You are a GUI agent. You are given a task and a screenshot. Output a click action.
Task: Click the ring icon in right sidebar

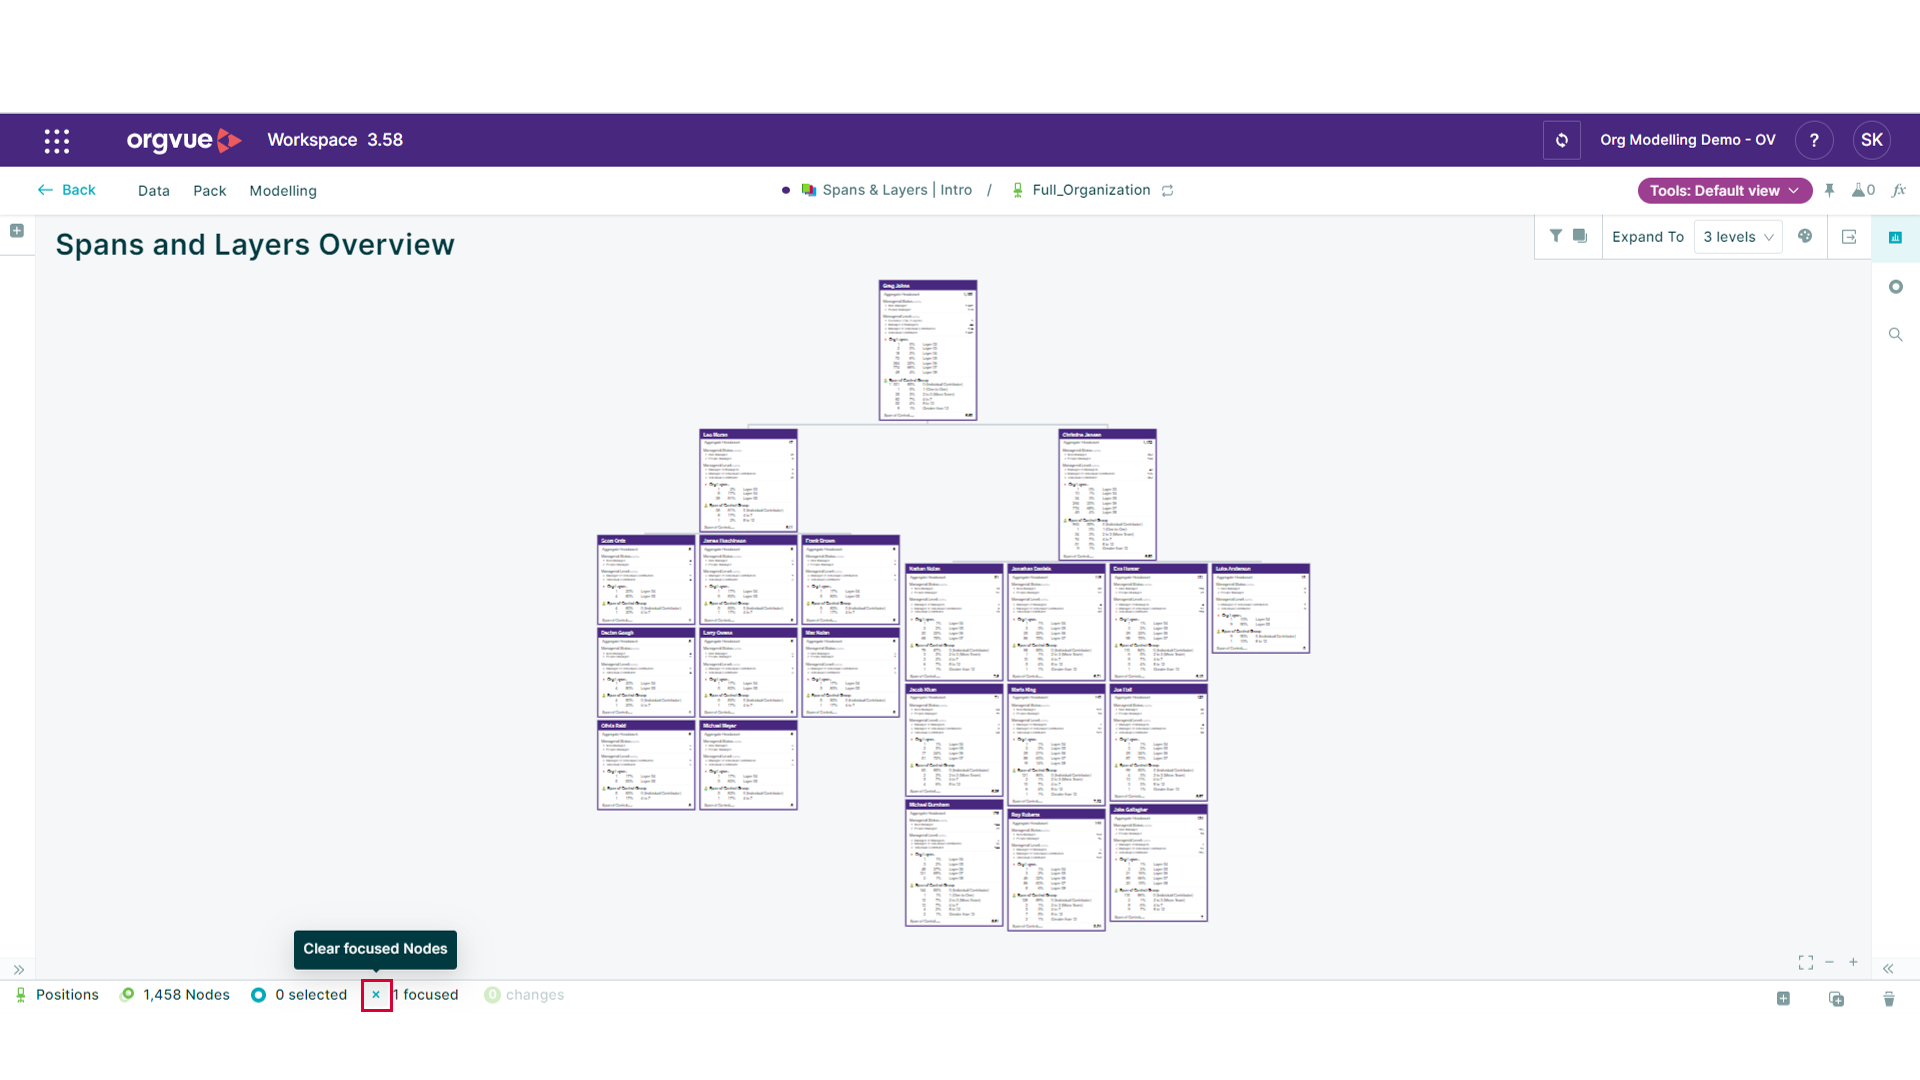click(1895, 287)
